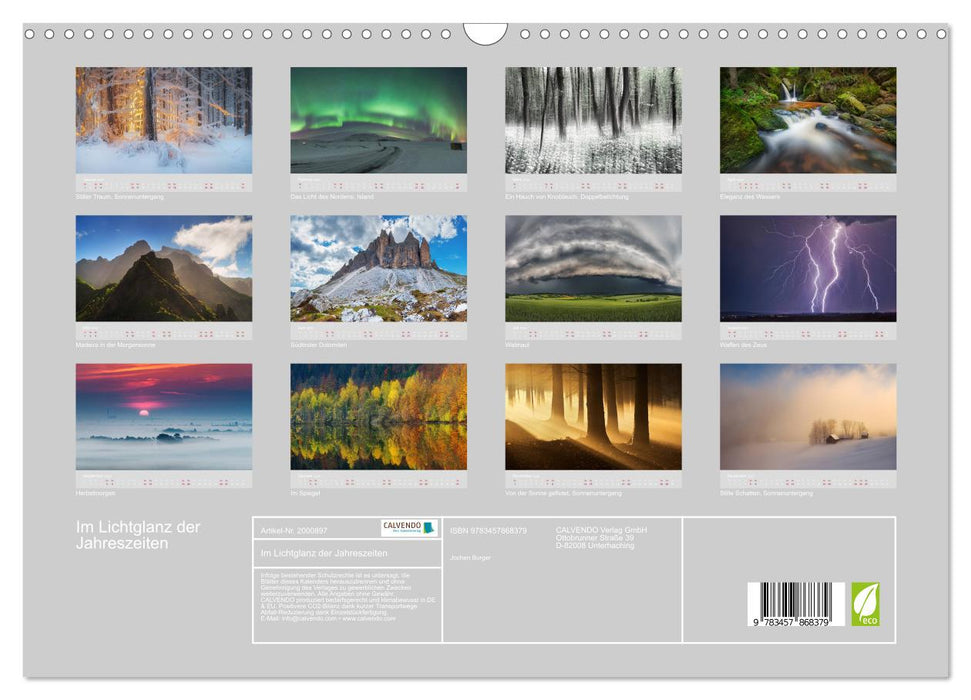The height and width of the screenshot is (700, 971).
Task: Select the green northern lights Iceland photo
Action: point(378,120)
